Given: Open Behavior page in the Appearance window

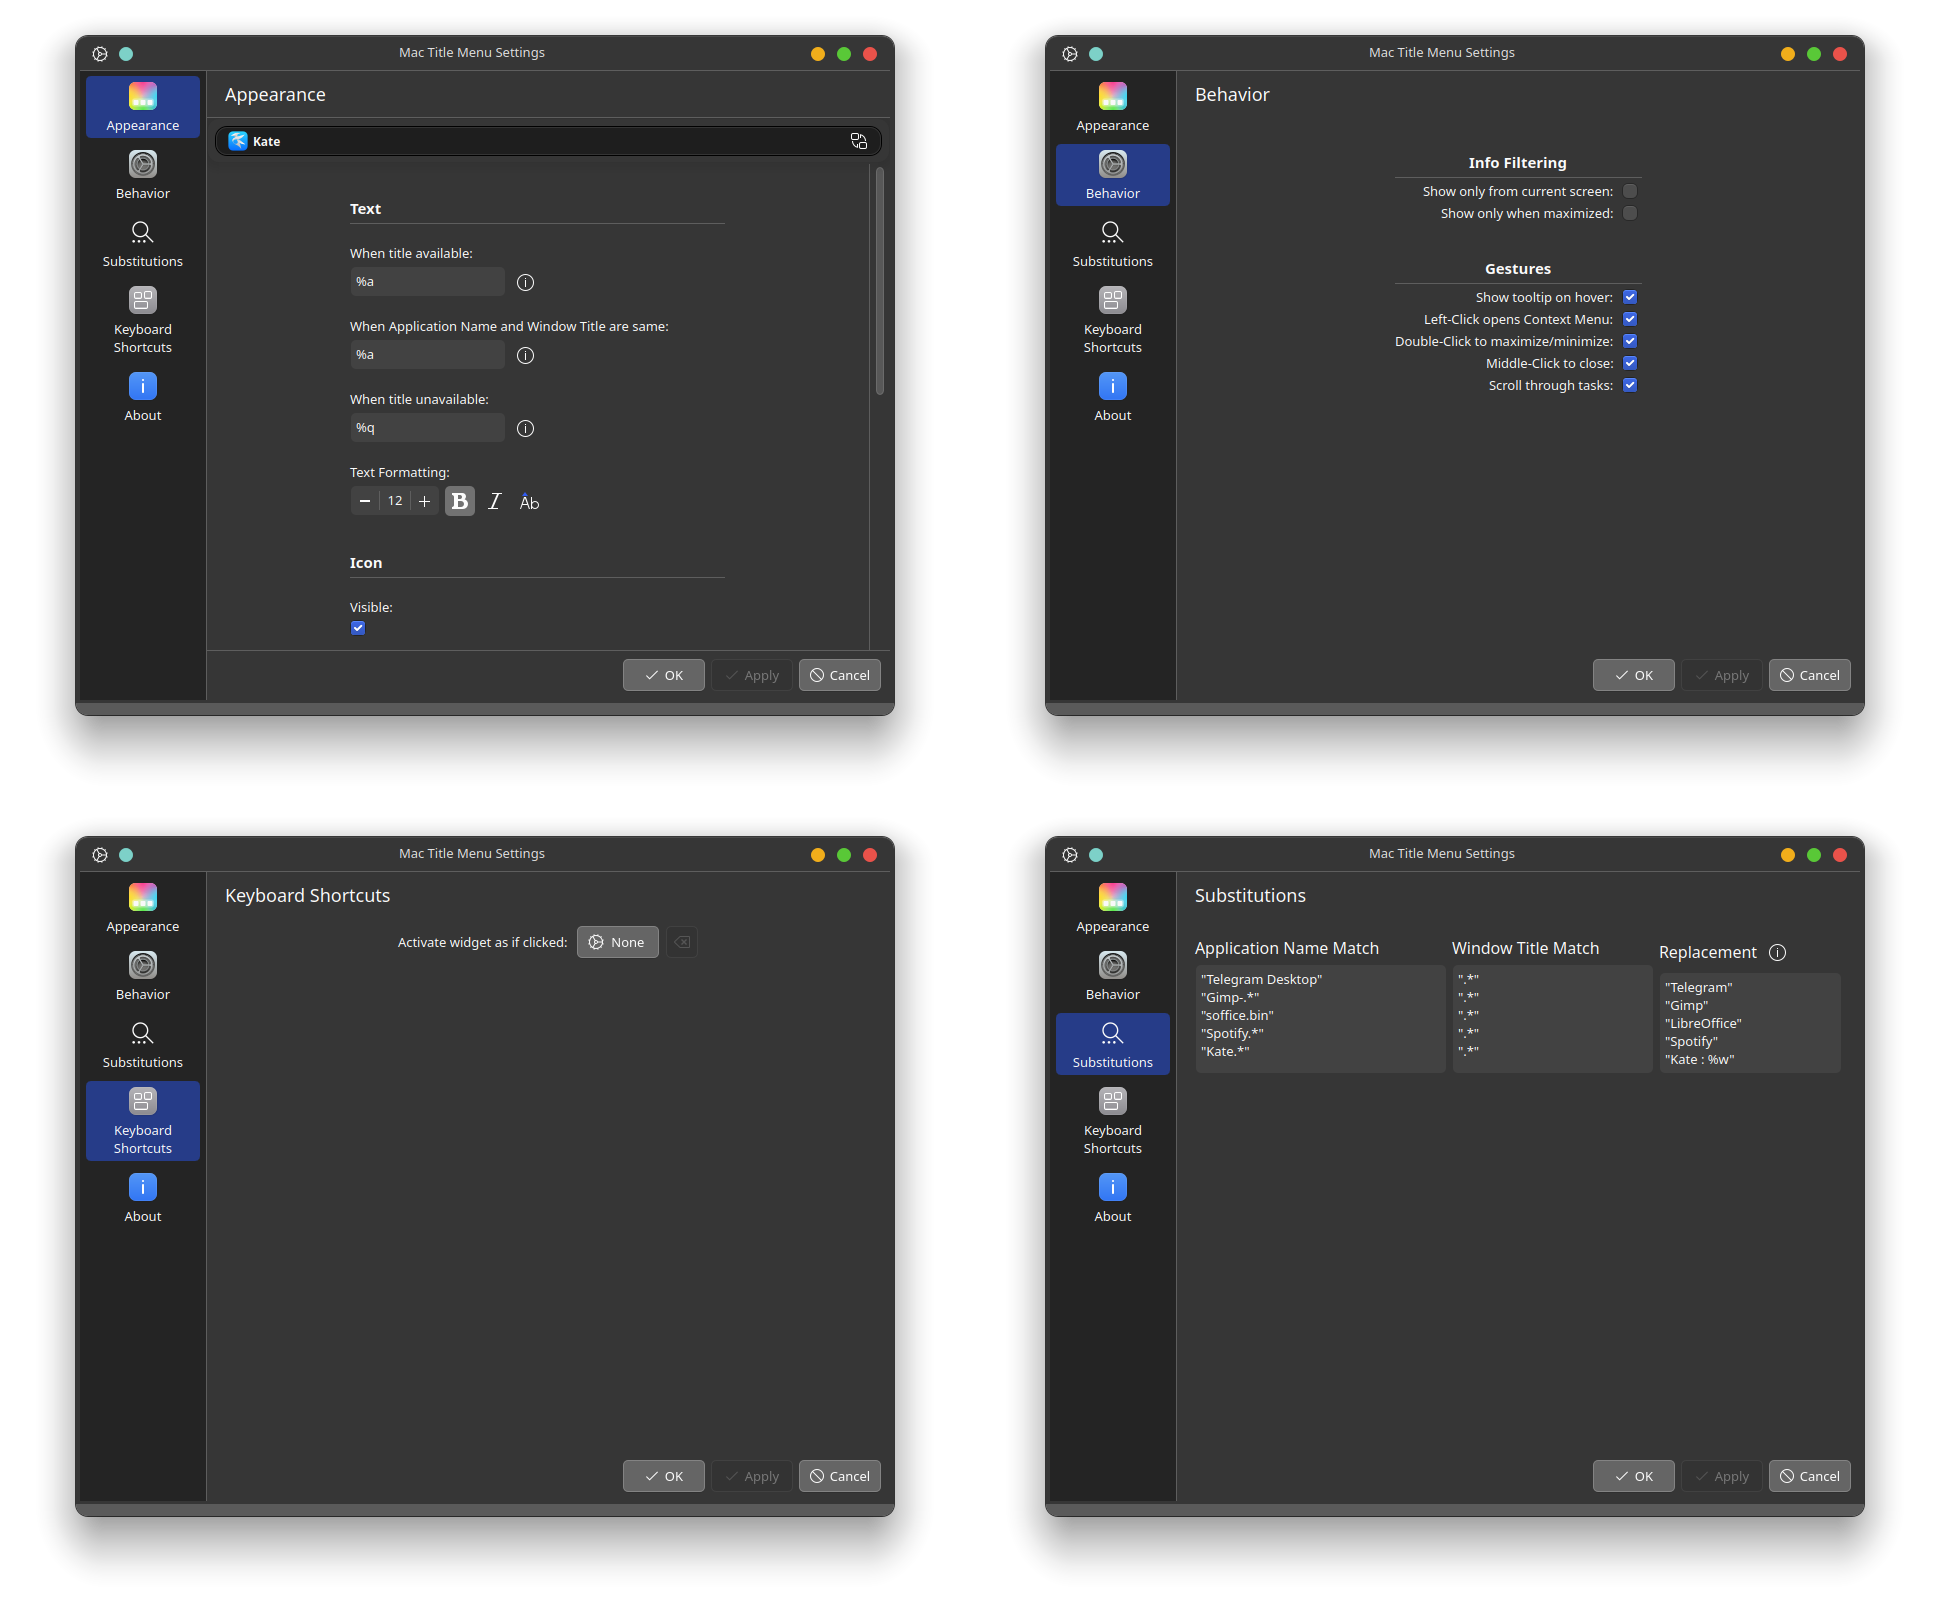Looking at the screenshot, I should (x=143, y=175).
